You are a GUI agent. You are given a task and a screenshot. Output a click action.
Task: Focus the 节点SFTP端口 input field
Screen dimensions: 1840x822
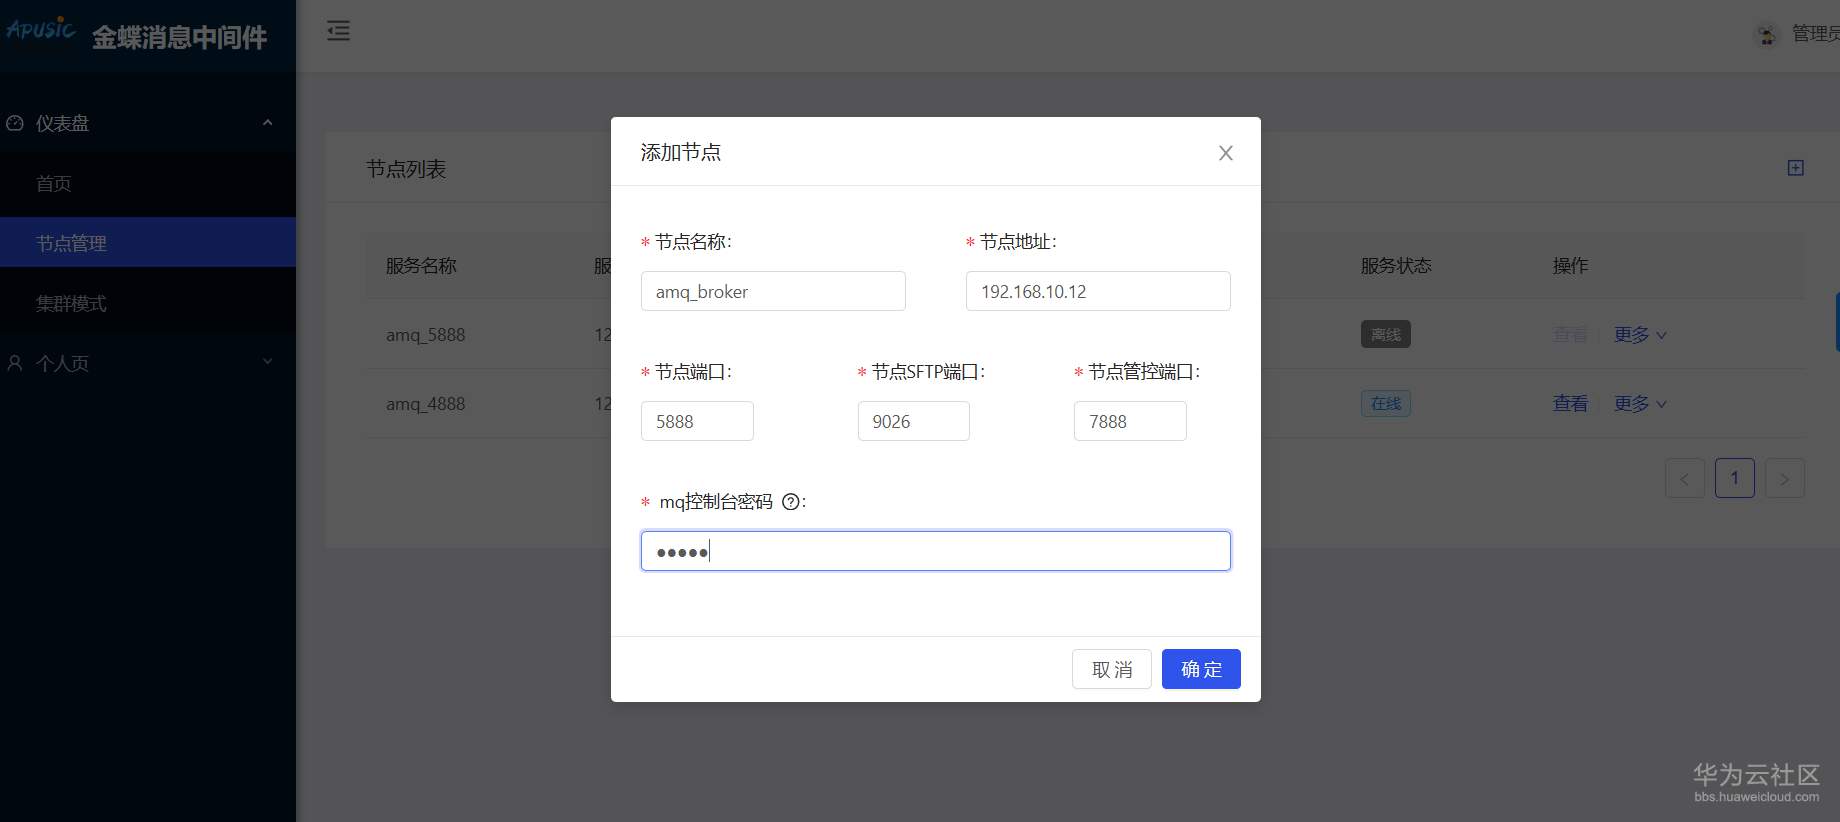[914, 421]
